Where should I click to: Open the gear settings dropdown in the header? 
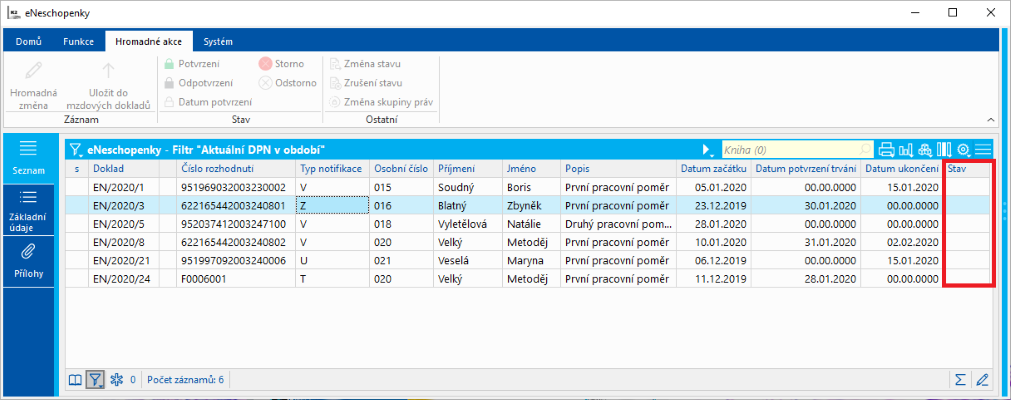click(964, 150)
